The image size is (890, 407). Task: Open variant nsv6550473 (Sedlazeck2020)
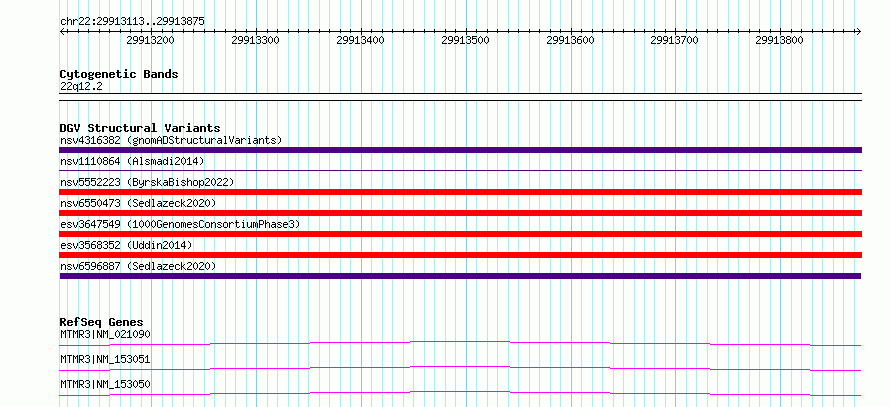(138, 203)
